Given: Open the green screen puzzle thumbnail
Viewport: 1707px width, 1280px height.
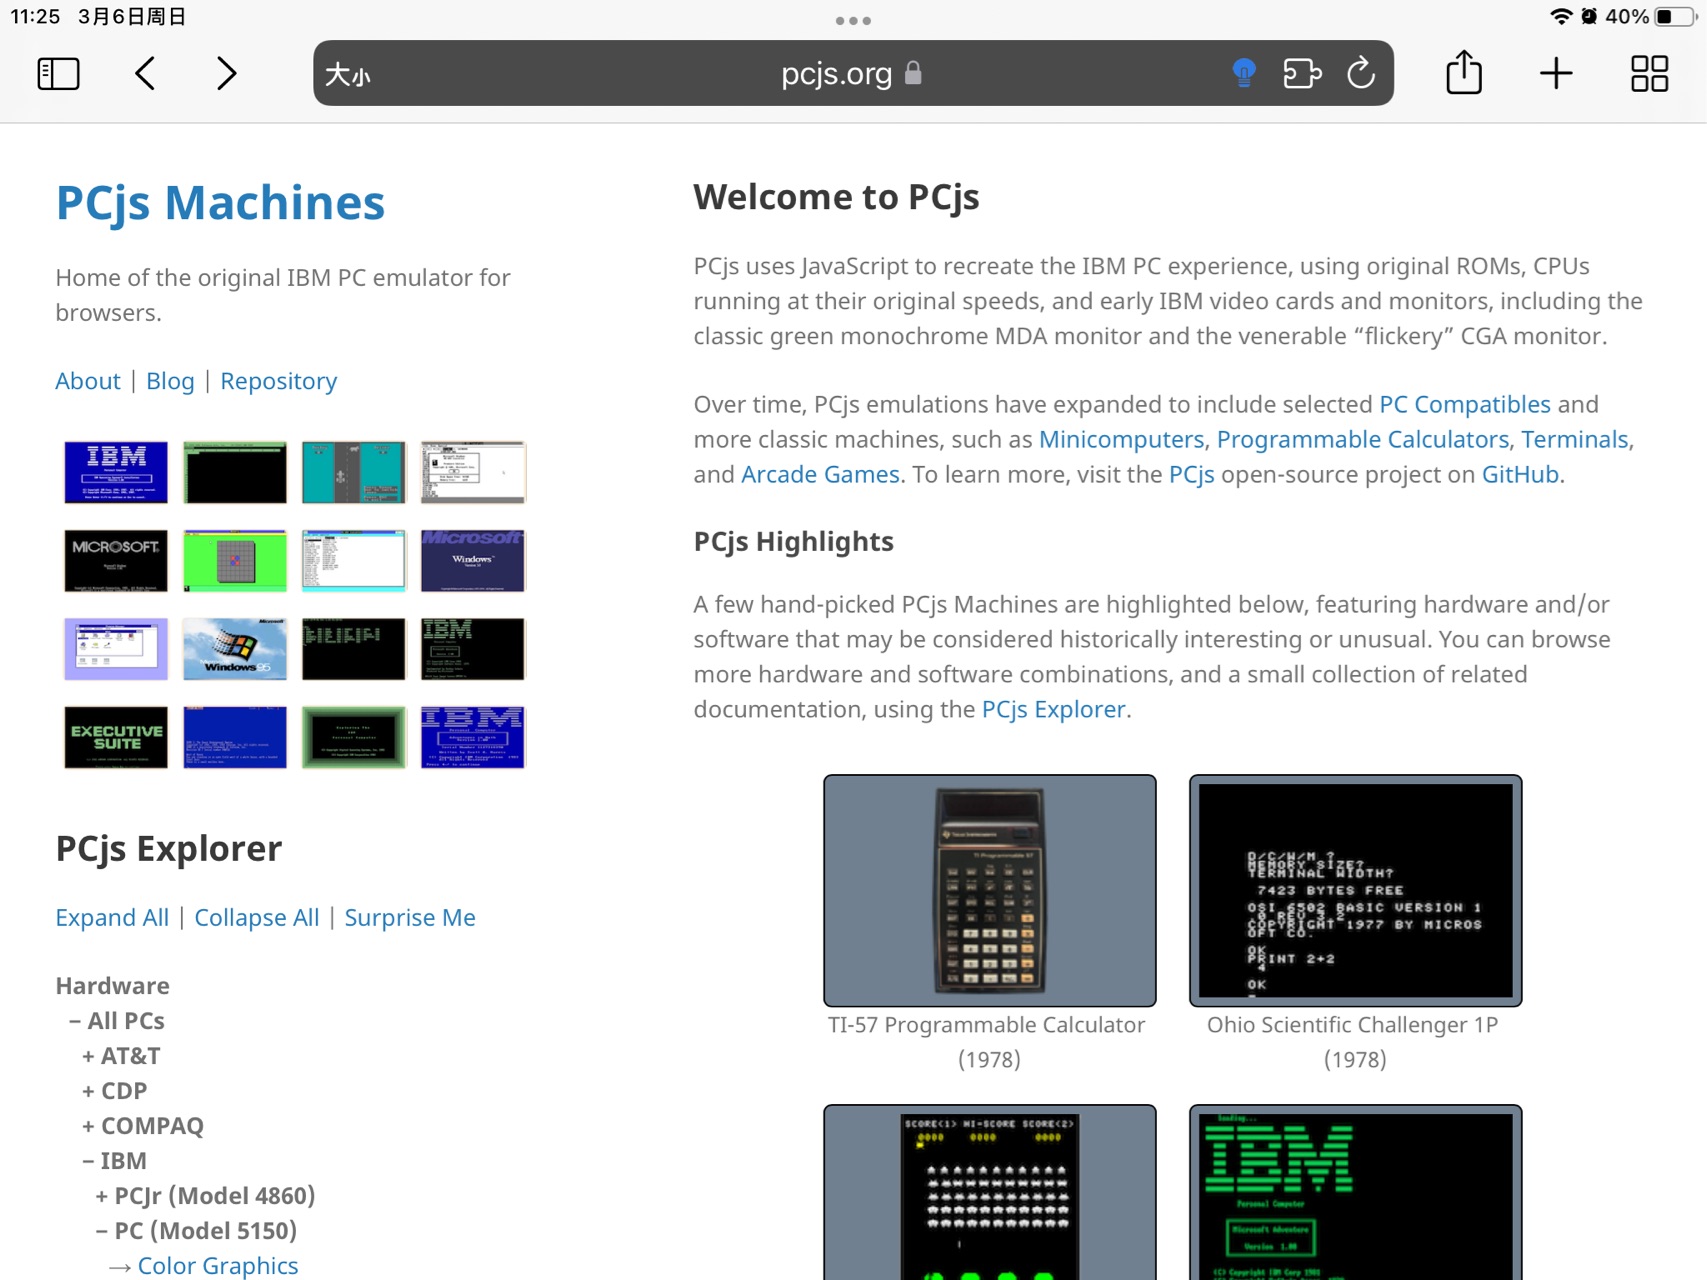Looking at the screenshot, I should coord(235,561).
